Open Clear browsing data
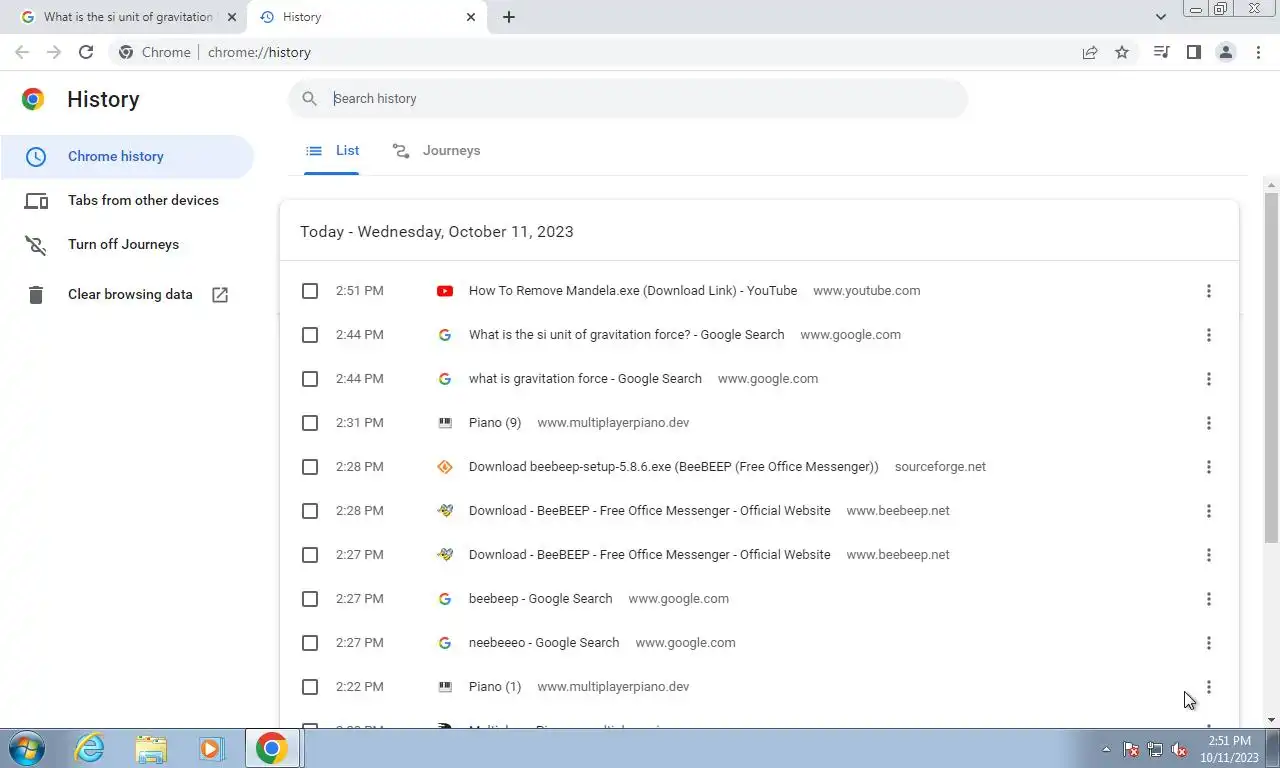The width and height of the screenshot is (1280, 768). [x=127, y=294]
